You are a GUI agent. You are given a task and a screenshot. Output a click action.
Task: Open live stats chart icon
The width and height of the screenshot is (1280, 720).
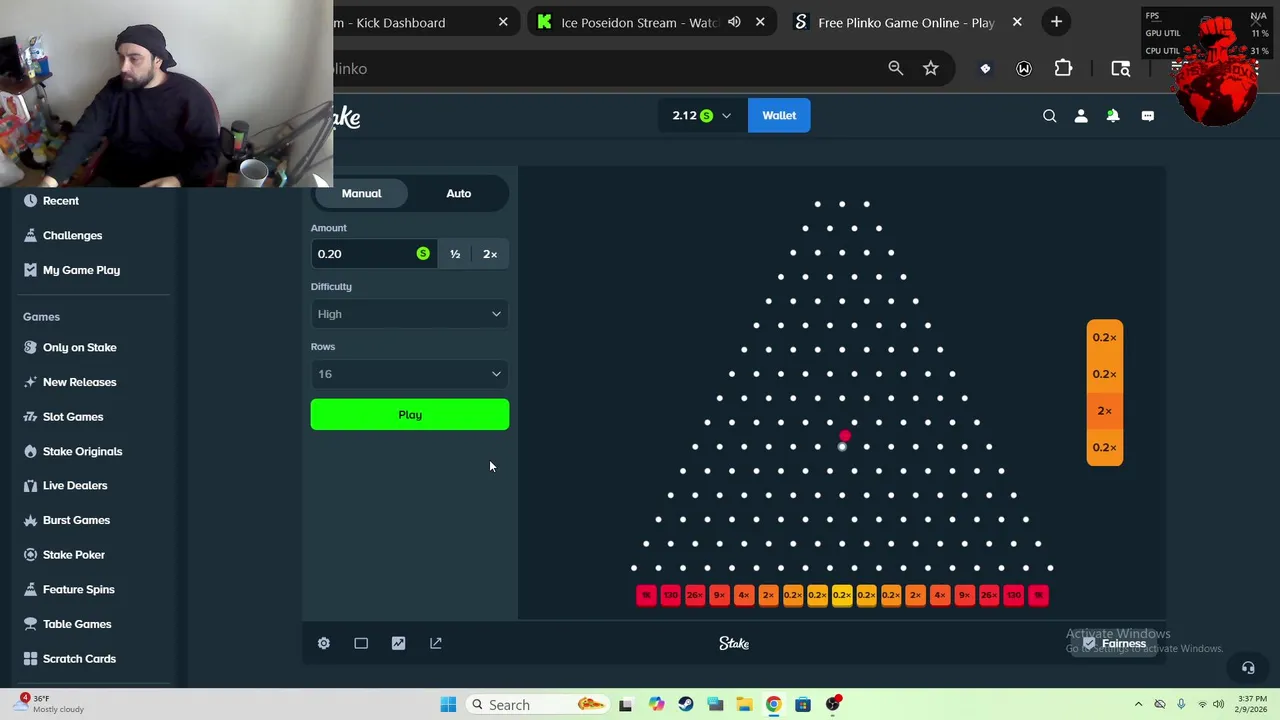[398, 643]
